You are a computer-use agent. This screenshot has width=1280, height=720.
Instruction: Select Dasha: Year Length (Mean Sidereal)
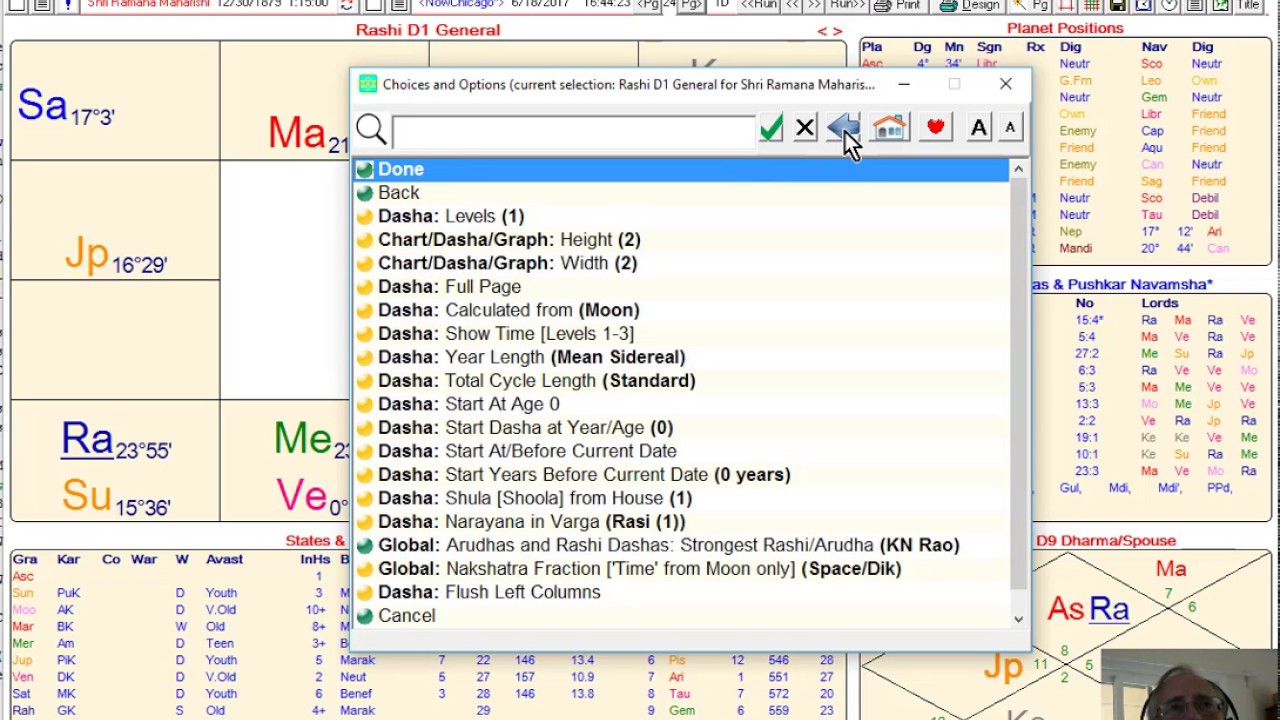682,357
